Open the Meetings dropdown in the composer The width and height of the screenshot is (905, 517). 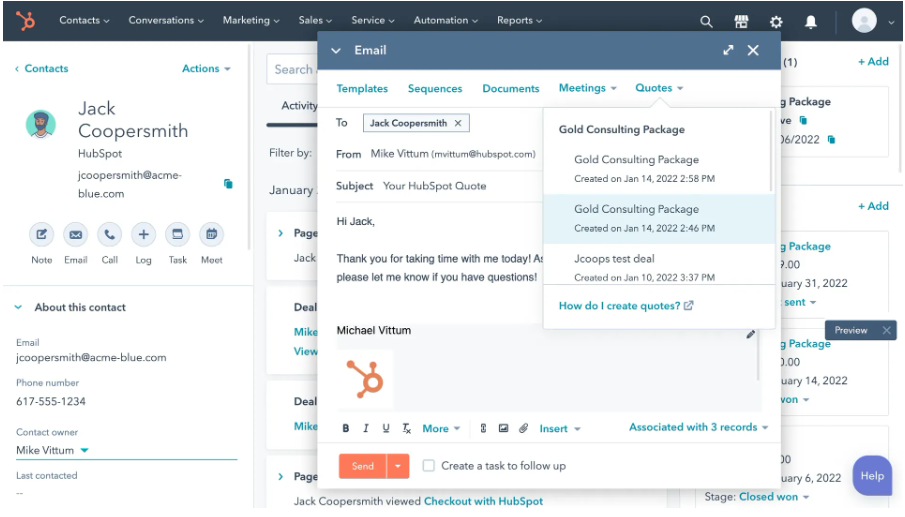588,88
